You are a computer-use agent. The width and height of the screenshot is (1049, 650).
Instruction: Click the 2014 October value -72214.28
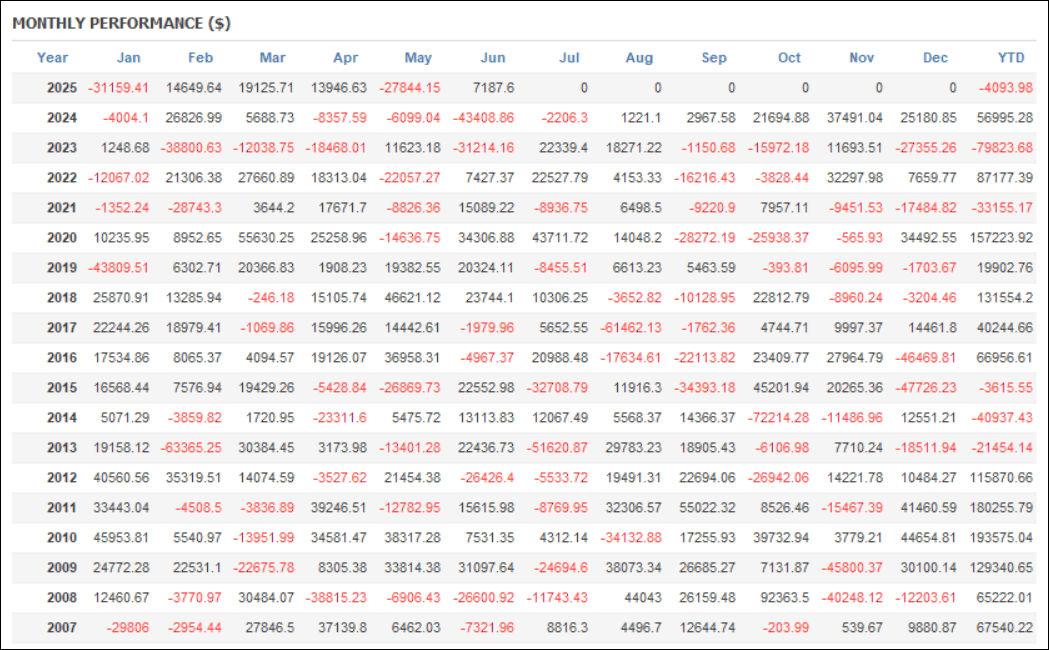click(778, 418)
